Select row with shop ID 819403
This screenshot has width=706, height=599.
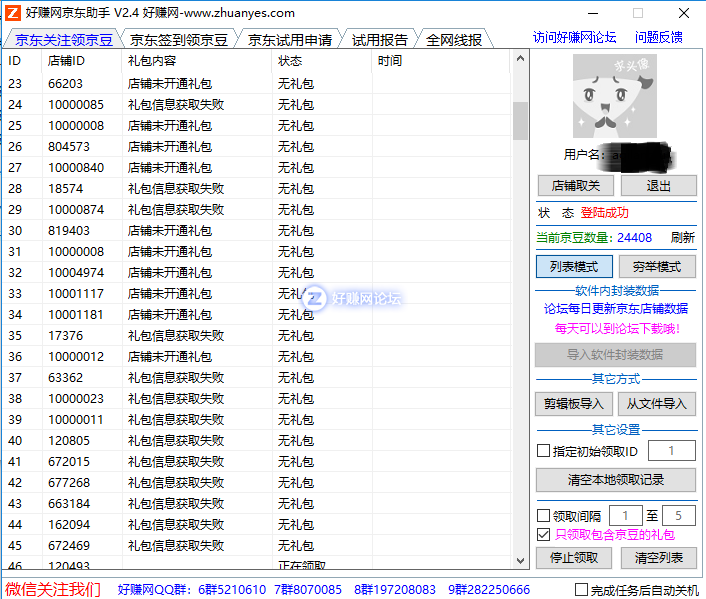(257, 231)
